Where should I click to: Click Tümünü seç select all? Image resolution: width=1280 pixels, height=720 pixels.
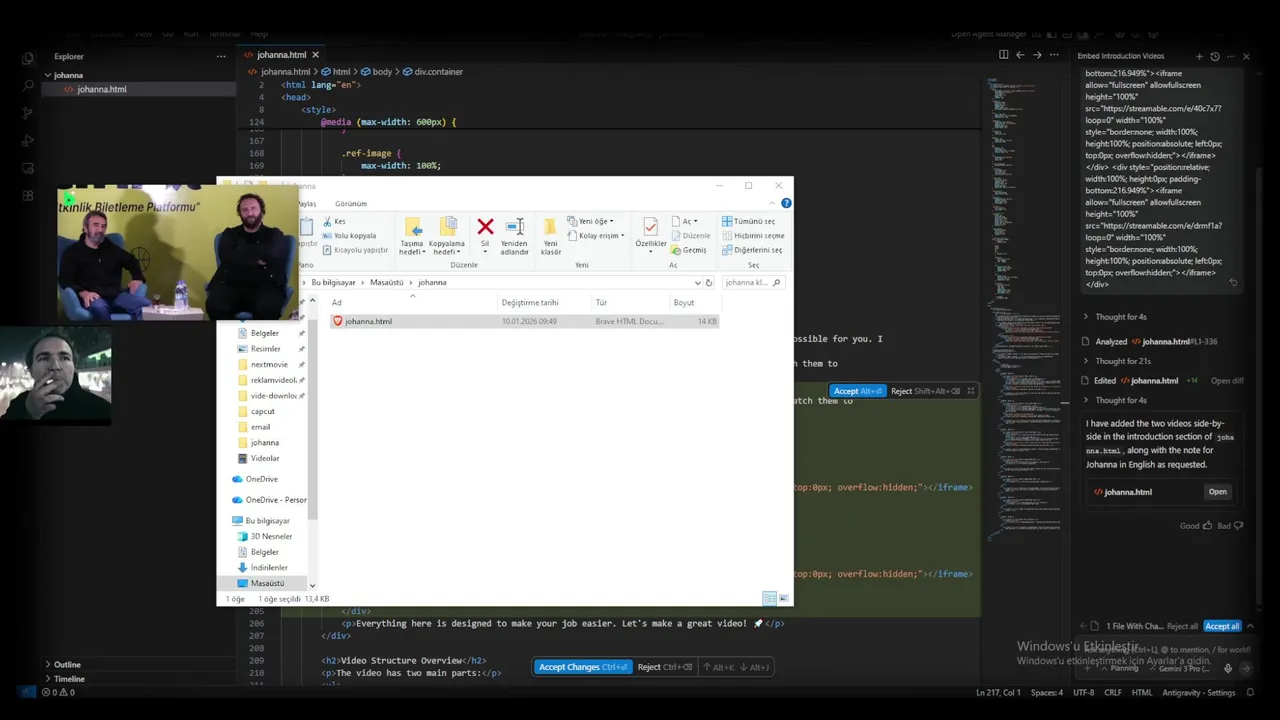point(748,221)
